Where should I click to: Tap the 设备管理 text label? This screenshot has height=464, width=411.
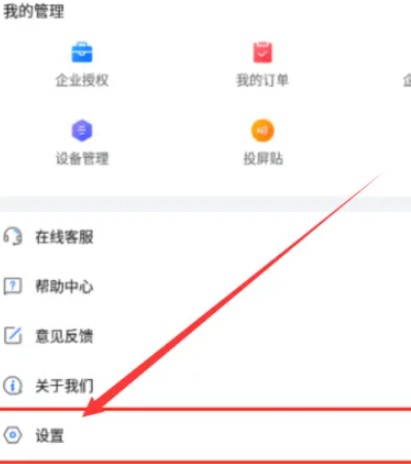[x=82, y=158]
